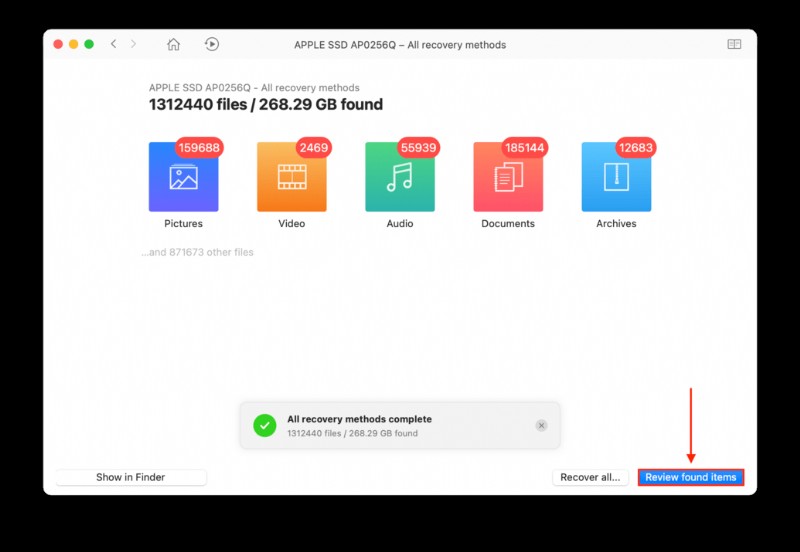Click the Audio label text
800x552 pixels.
400,223
